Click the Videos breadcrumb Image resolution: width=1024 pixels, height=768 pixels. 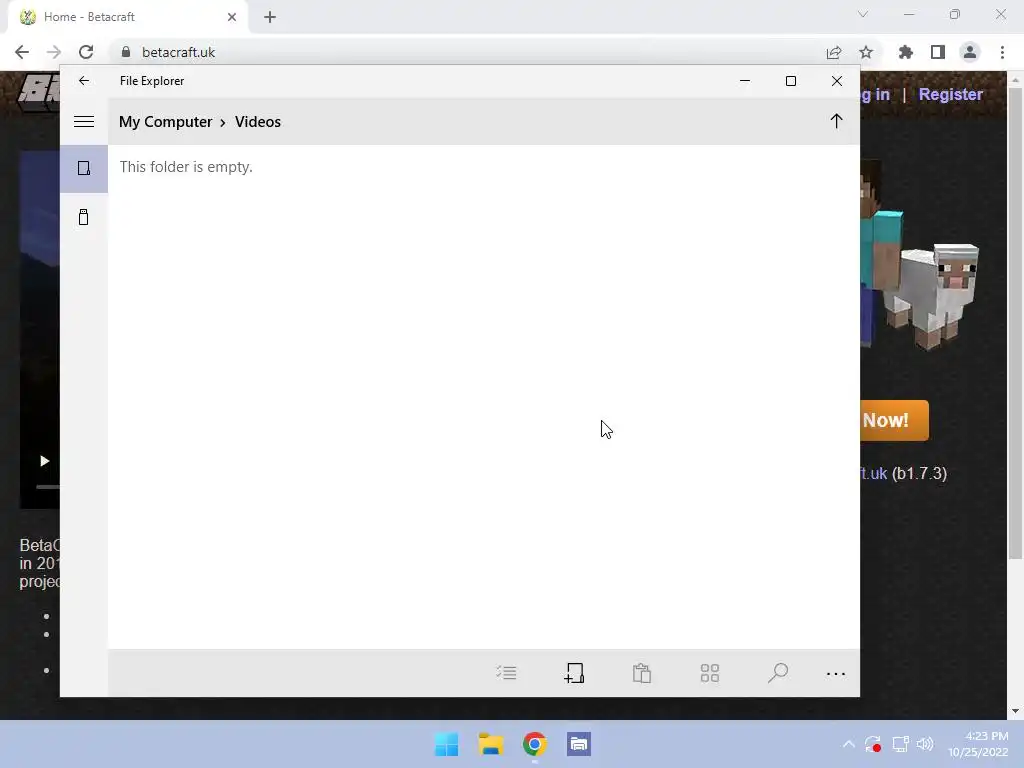(258, 122)
